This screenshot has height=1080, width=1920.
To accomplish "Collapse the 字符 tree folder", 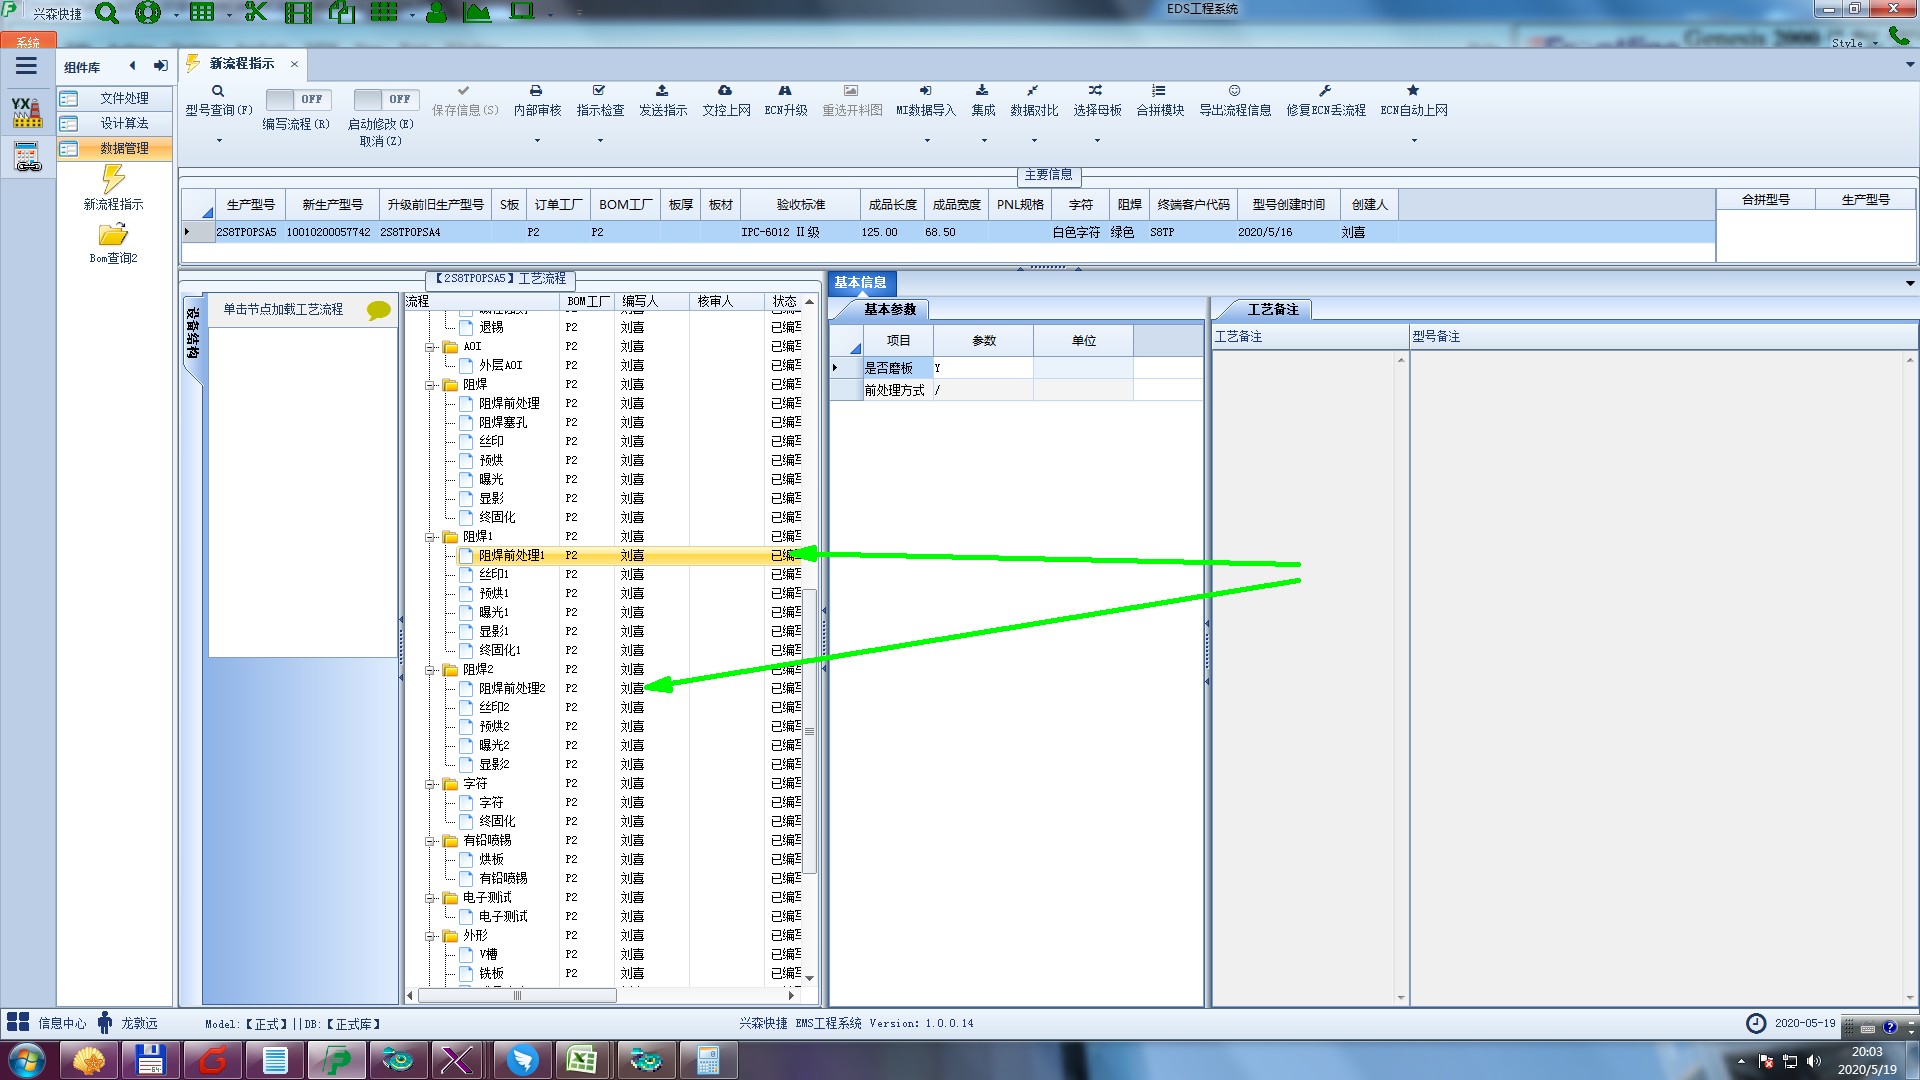I will click(430, 784).
